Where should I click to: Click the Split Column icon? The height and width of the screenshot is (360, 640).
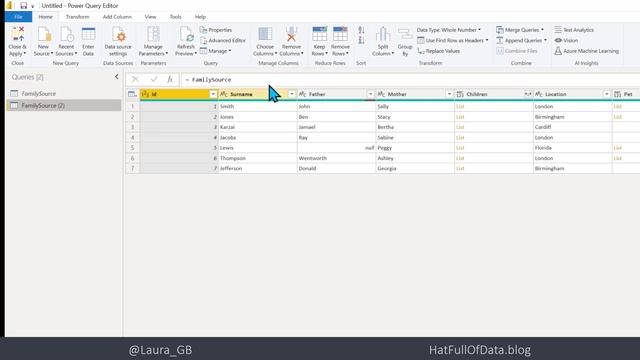click(x=383, y=34)
